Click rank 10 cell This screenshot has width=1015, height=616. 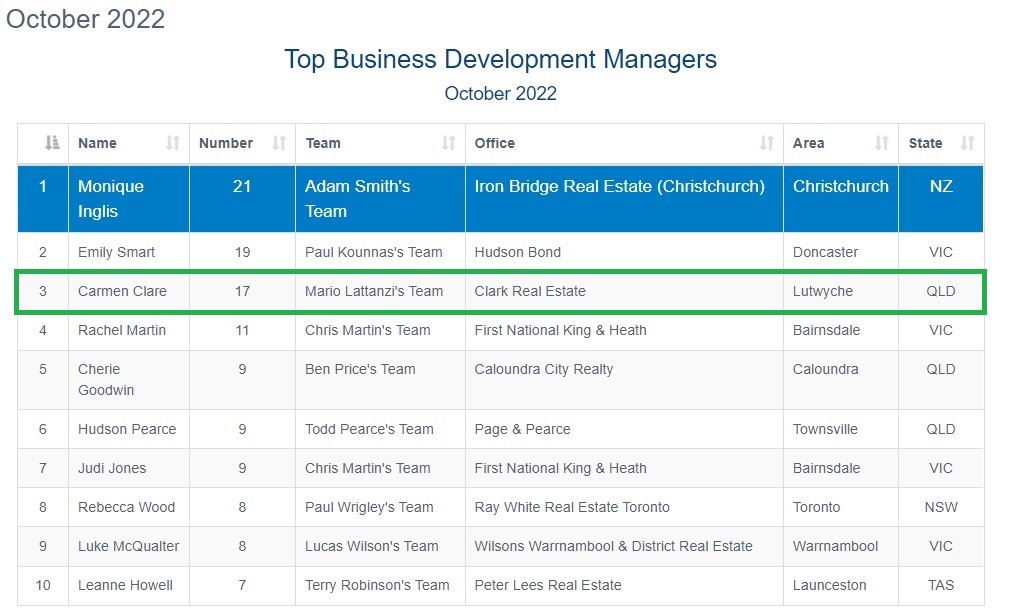[x=43, y=586]
